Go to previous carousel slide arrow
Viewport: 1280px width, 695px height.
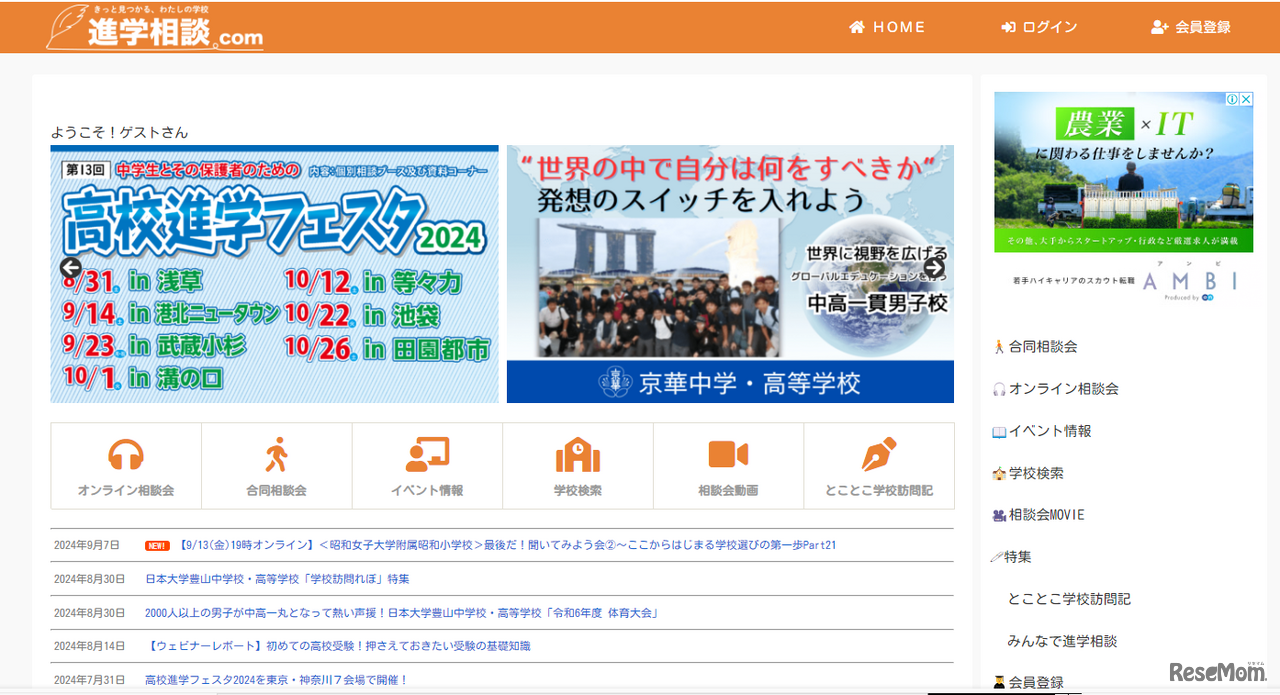(x=70, y=267)
